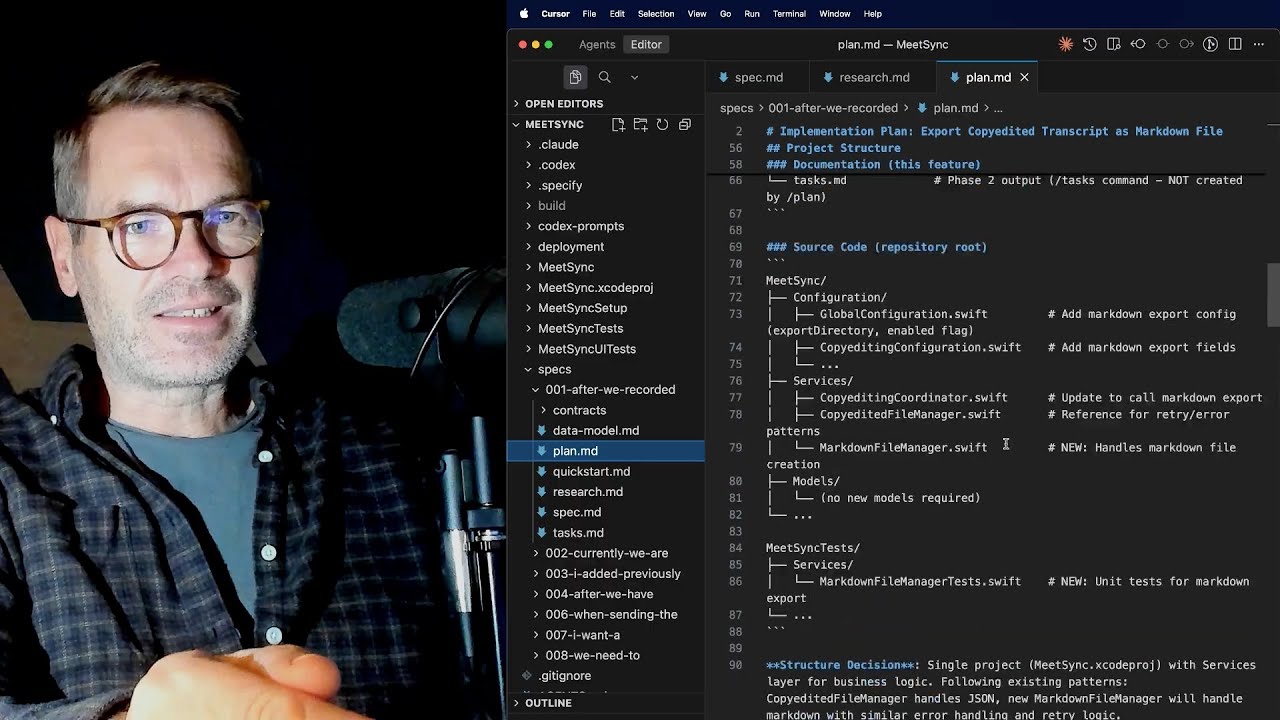1280x720 pixels.
Task: Show more sidebar views chevron
Action: tap(634, 77)
